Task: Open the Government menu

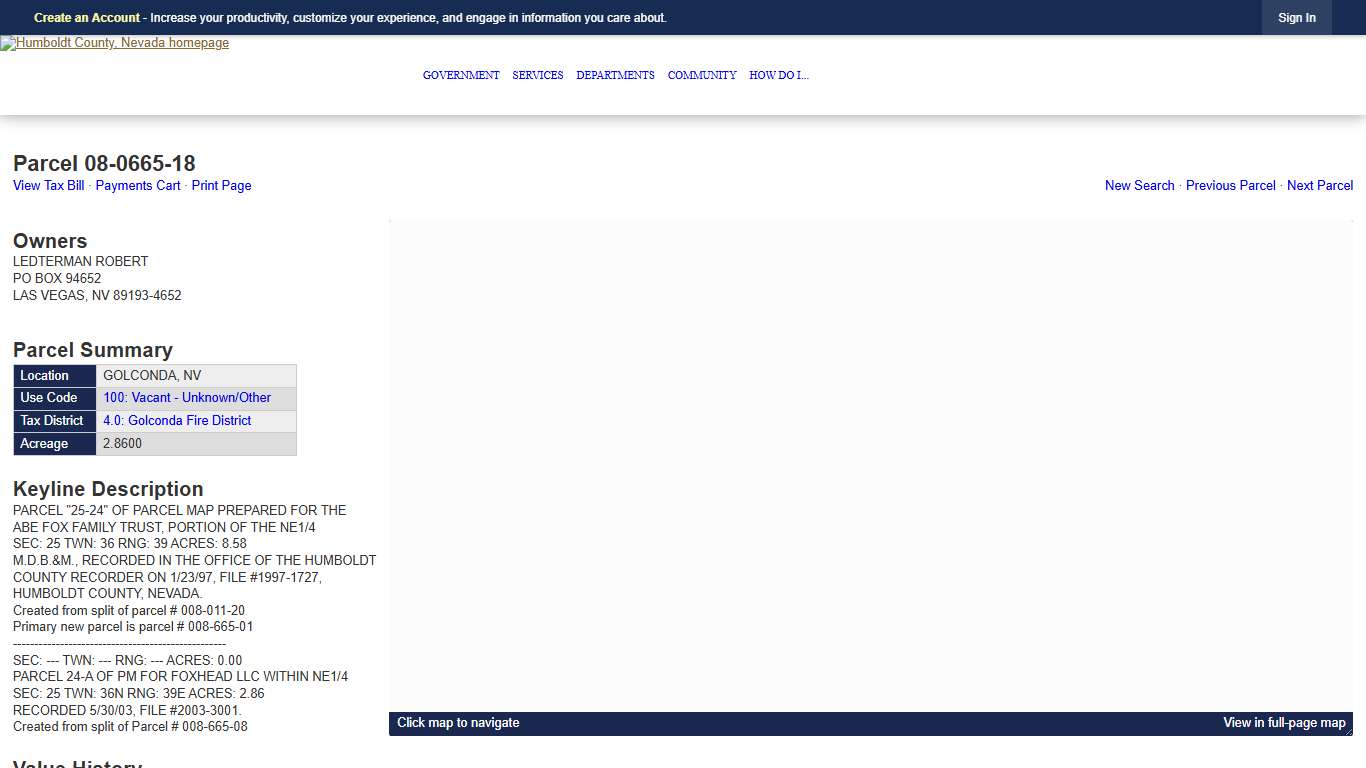Action: point(461,75)
